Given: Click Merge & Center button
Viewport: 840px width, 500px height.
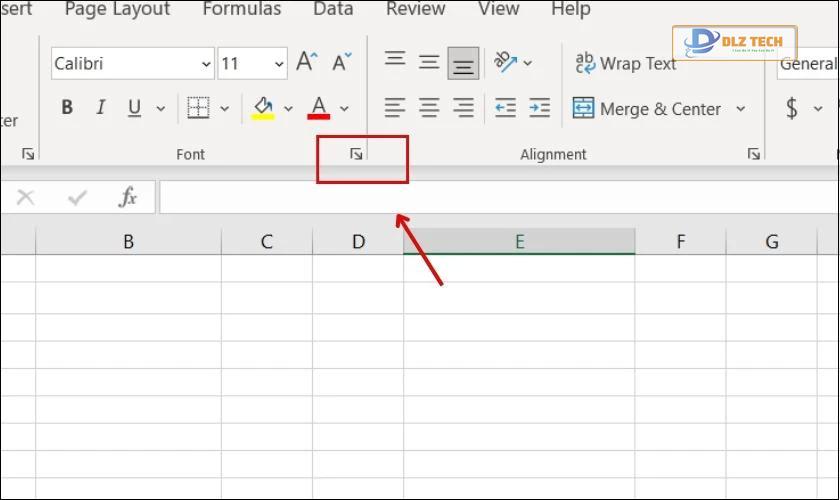Looking at the screenshot, I should coord(647,109).
